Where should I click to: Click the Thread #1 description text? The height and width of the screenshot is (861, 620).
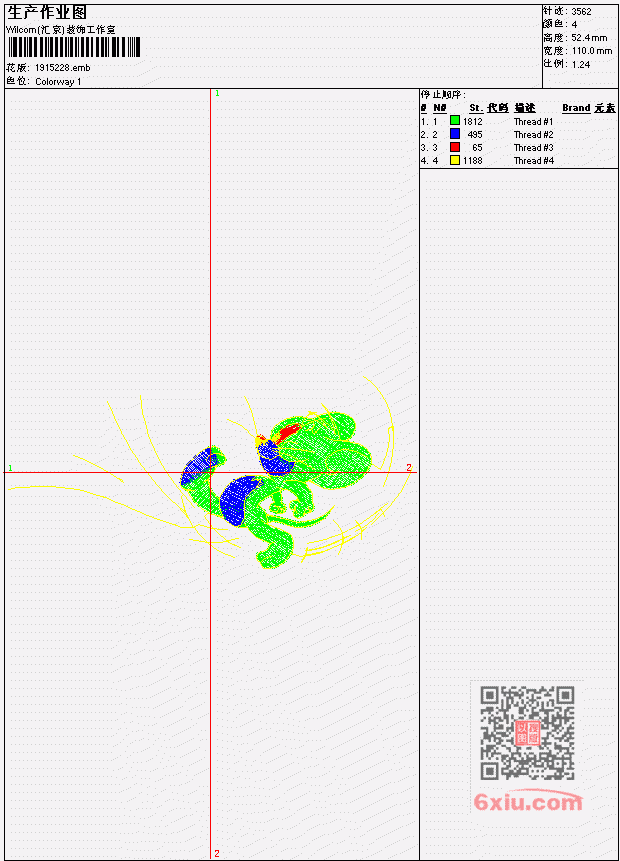(x=534, y=121)
